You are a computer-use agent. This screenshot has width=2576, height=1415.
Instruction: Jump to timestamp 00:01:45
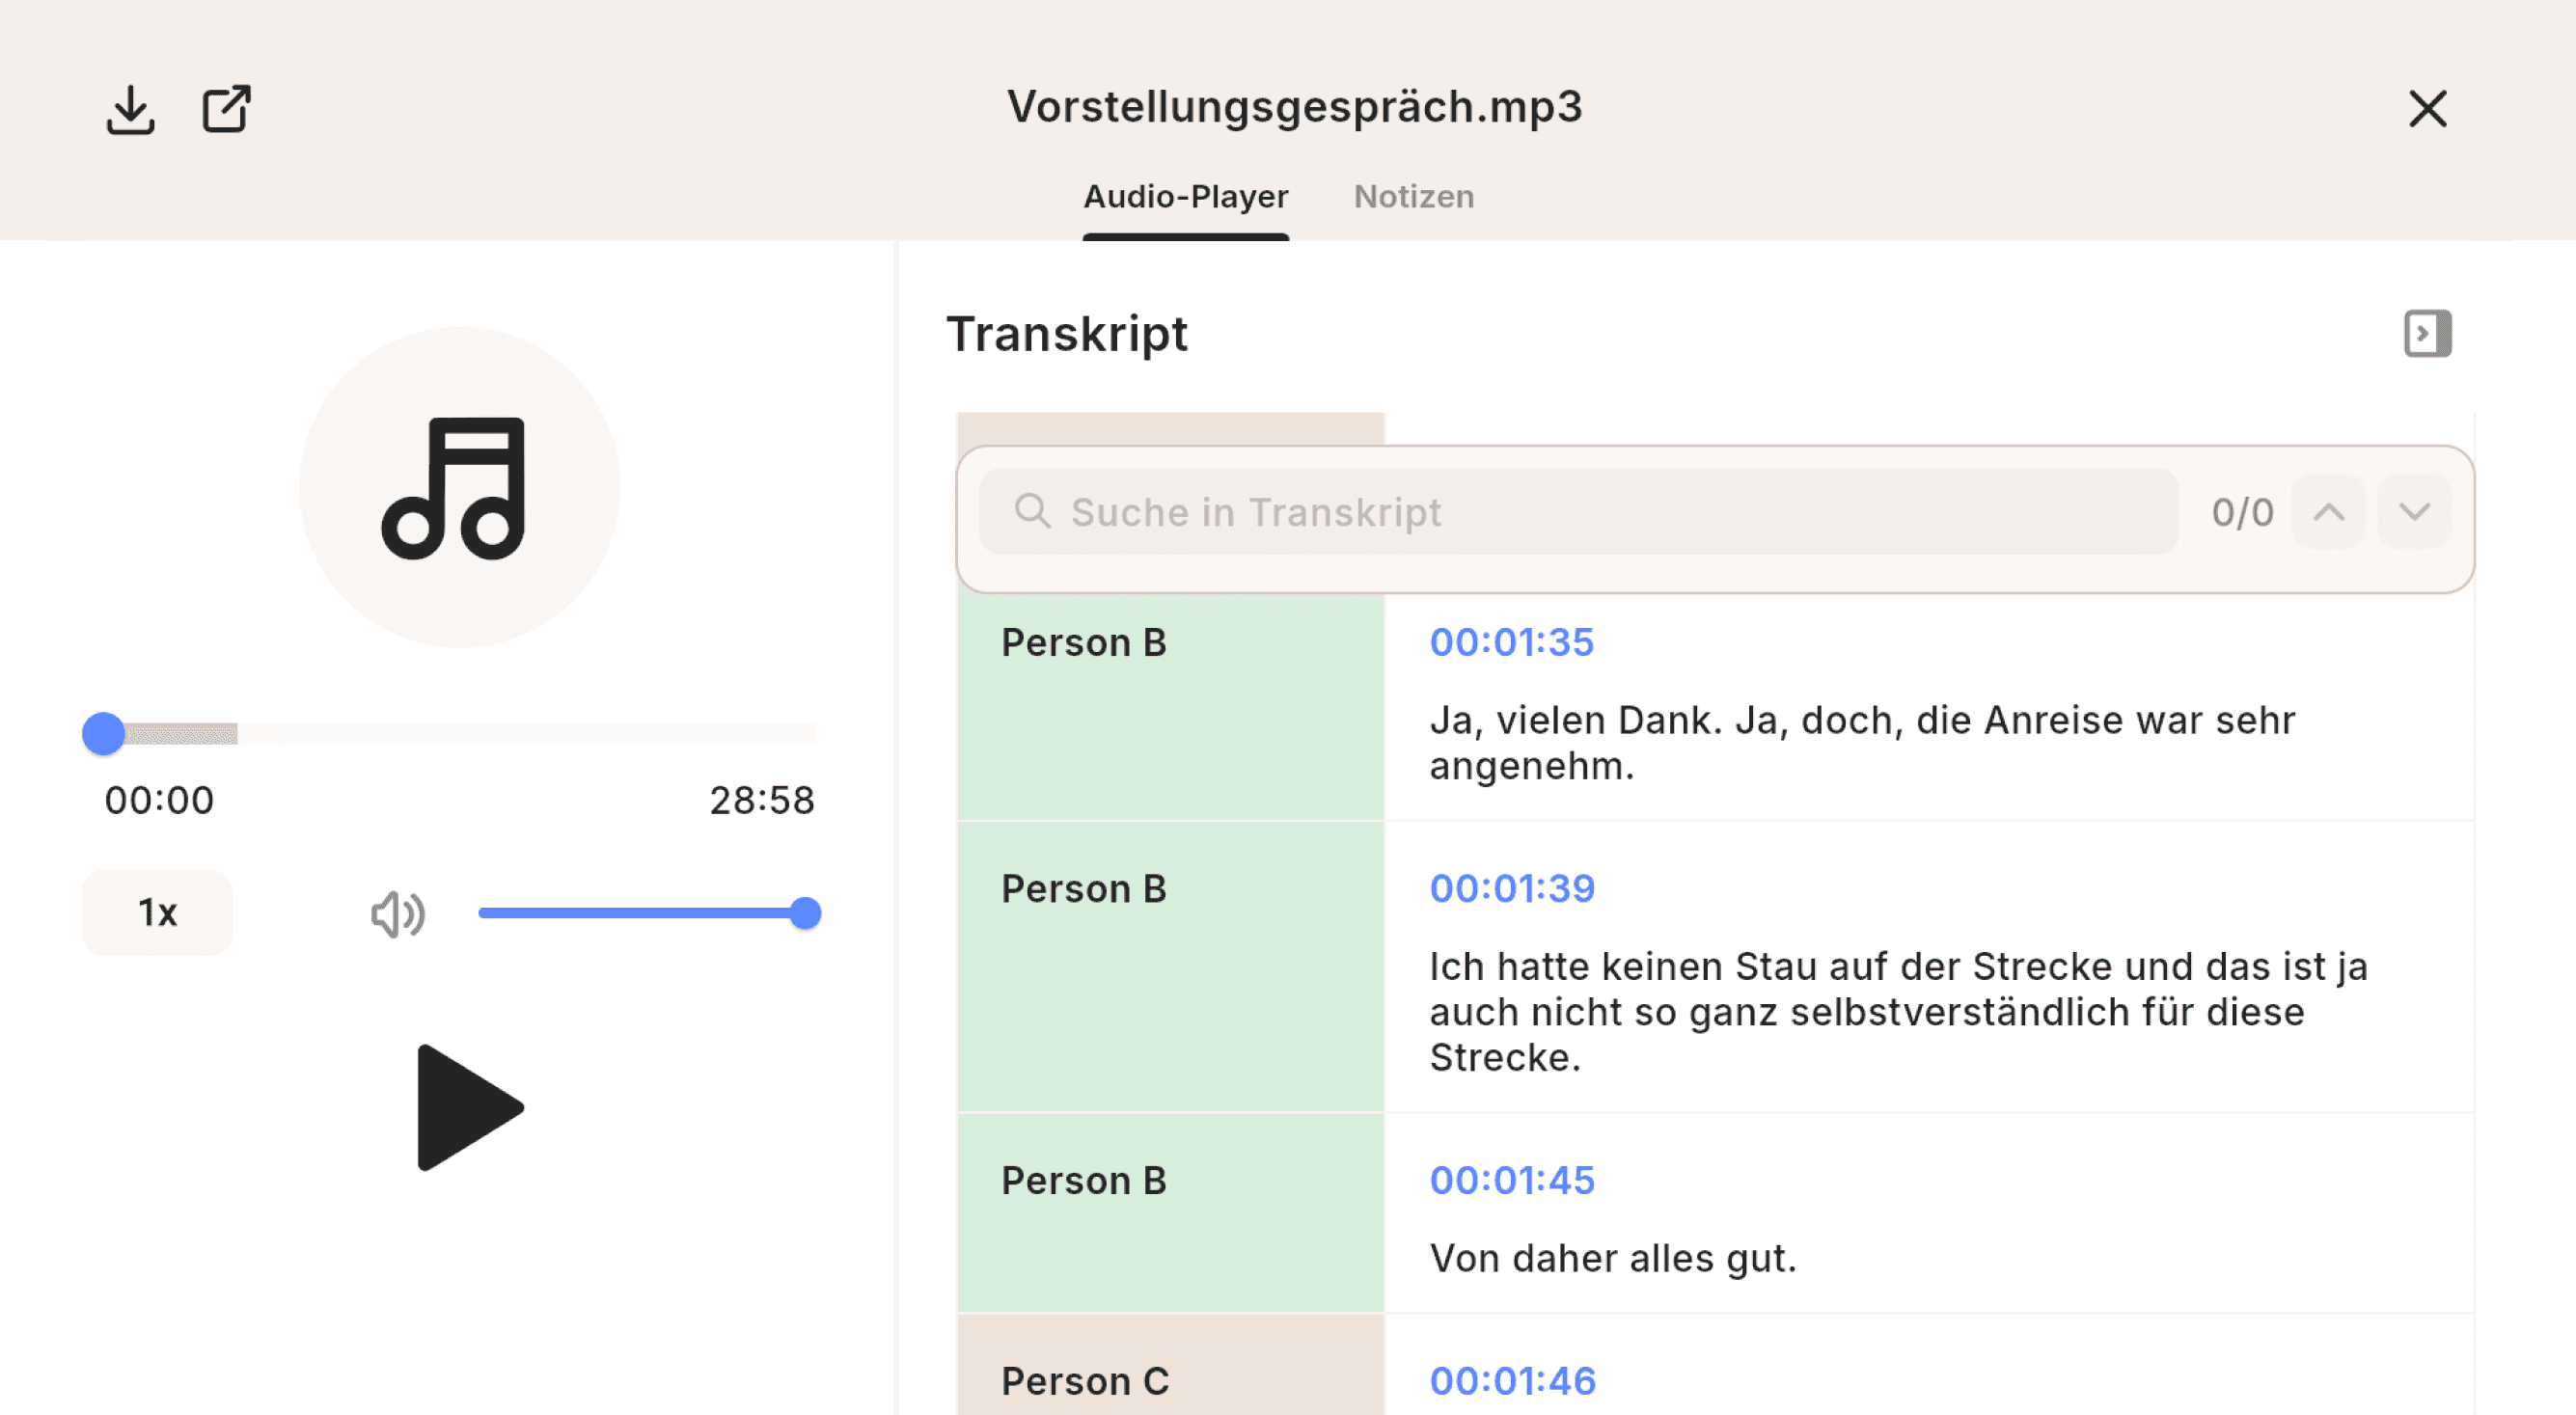(1512, 1180)
